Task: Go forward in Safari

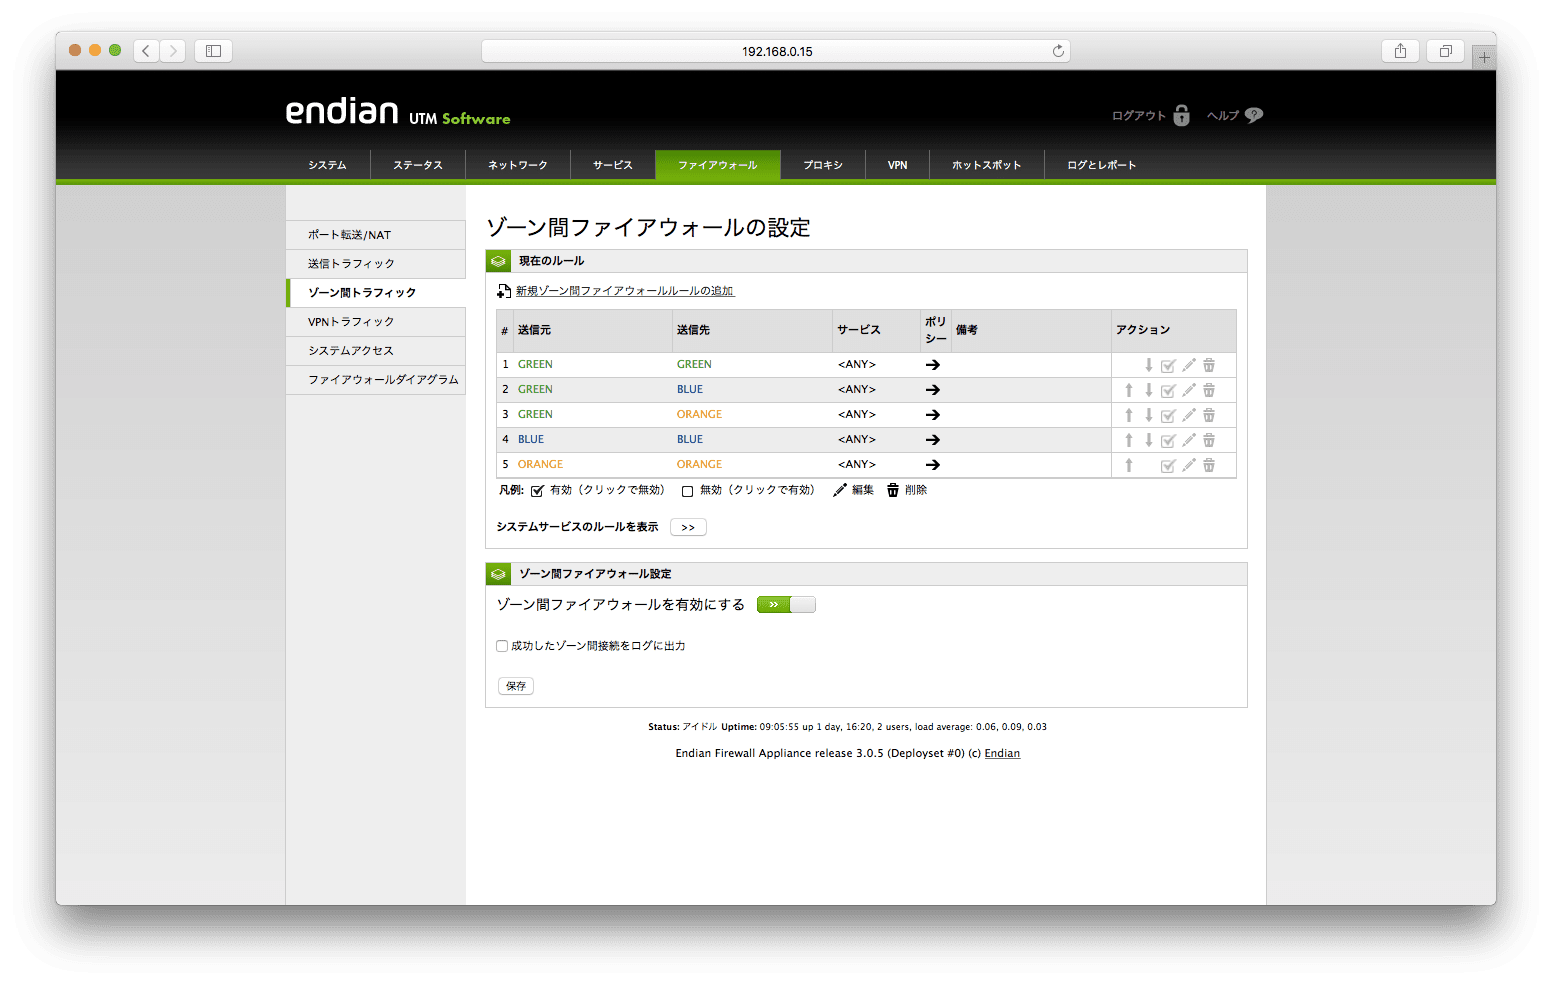Action: click(x=173, y=51)
